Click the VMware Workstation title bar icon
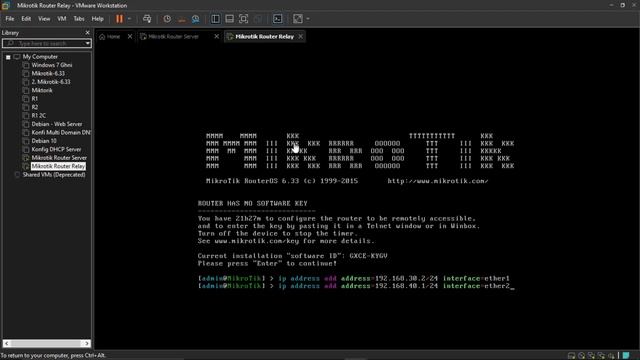The image size is (640, 360). click(x=6, y=5)
